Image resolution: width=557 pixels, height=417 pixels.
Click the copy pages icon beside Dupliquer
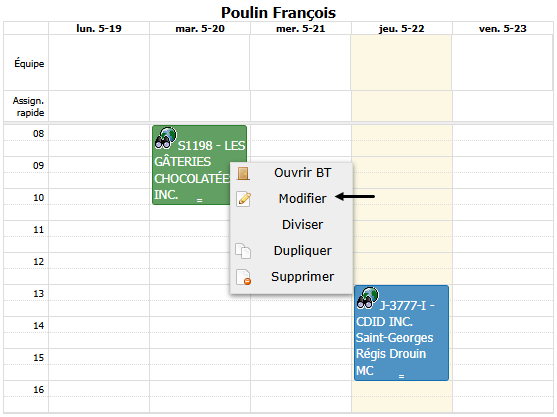tap(243, 251)
